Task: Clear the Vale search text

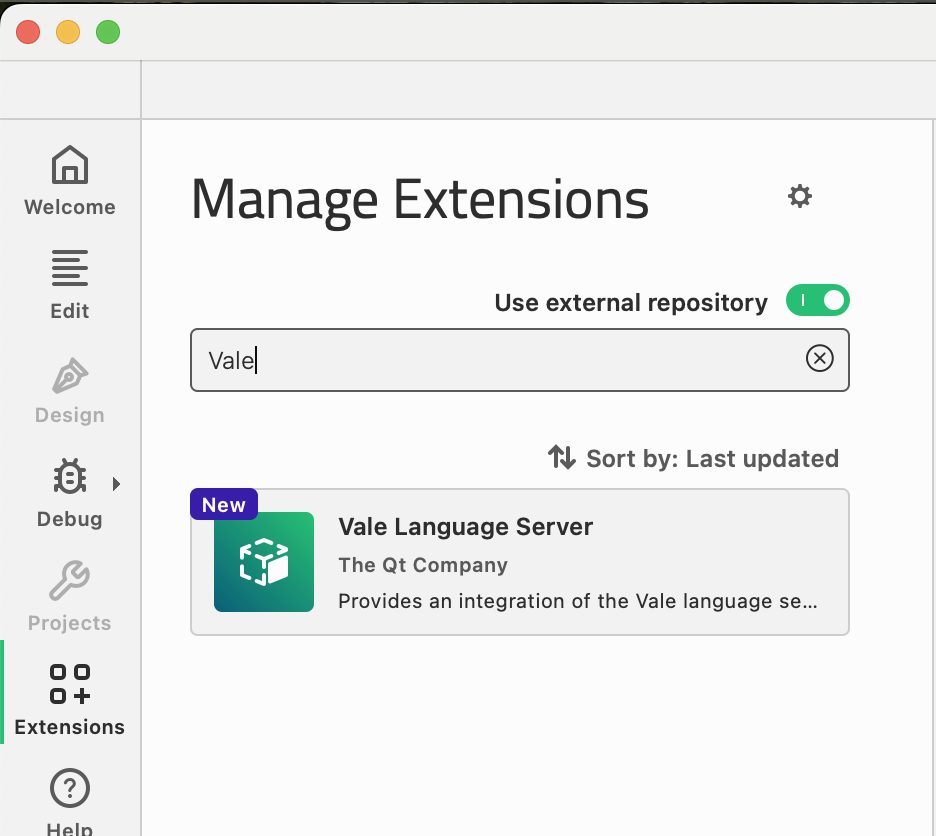Action: 819,358
